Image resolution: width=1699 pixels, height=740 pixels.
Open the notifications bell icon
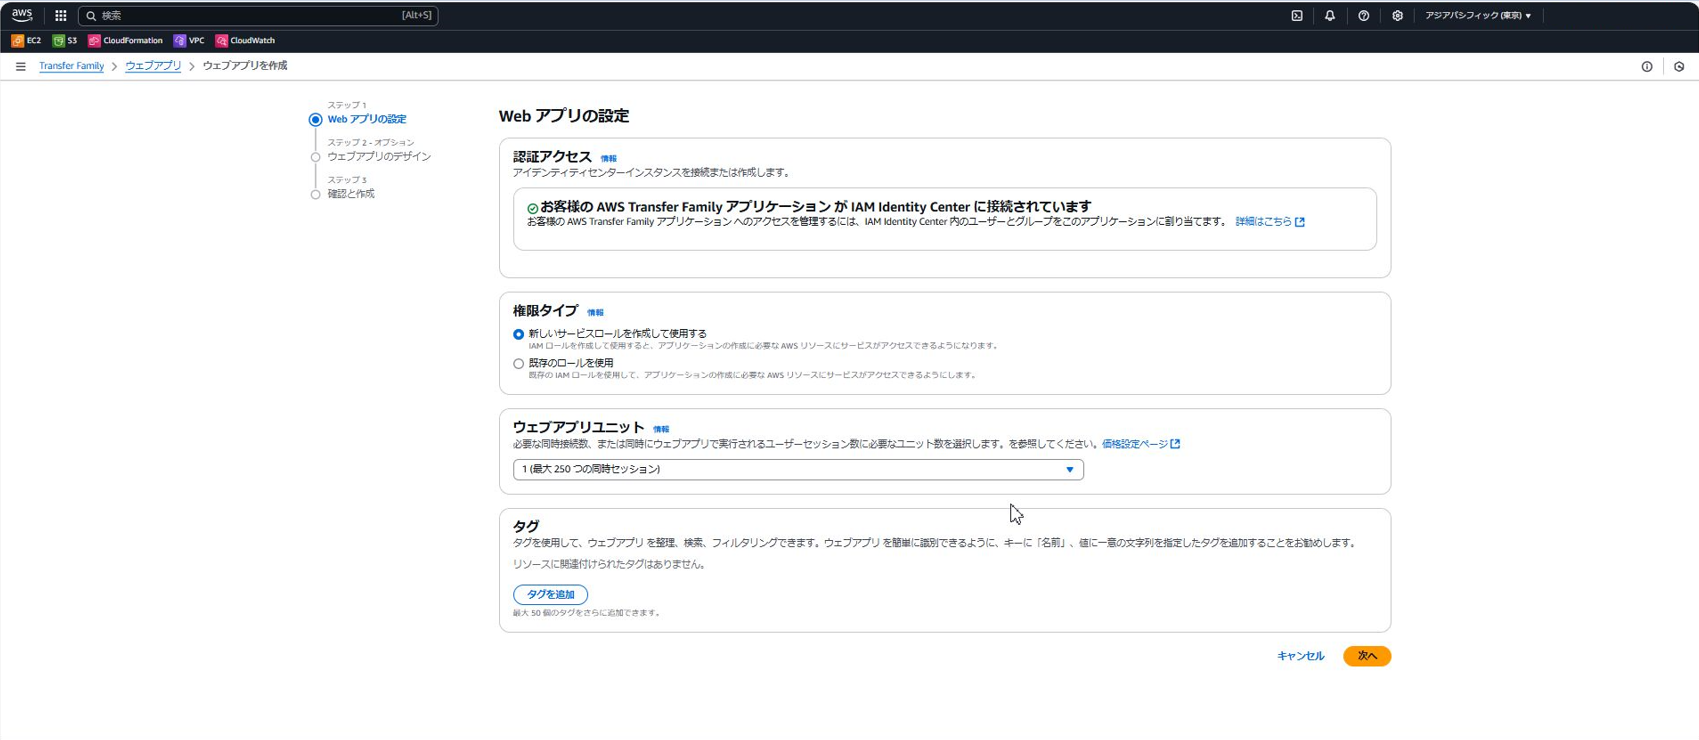(x=1330, y=15)
